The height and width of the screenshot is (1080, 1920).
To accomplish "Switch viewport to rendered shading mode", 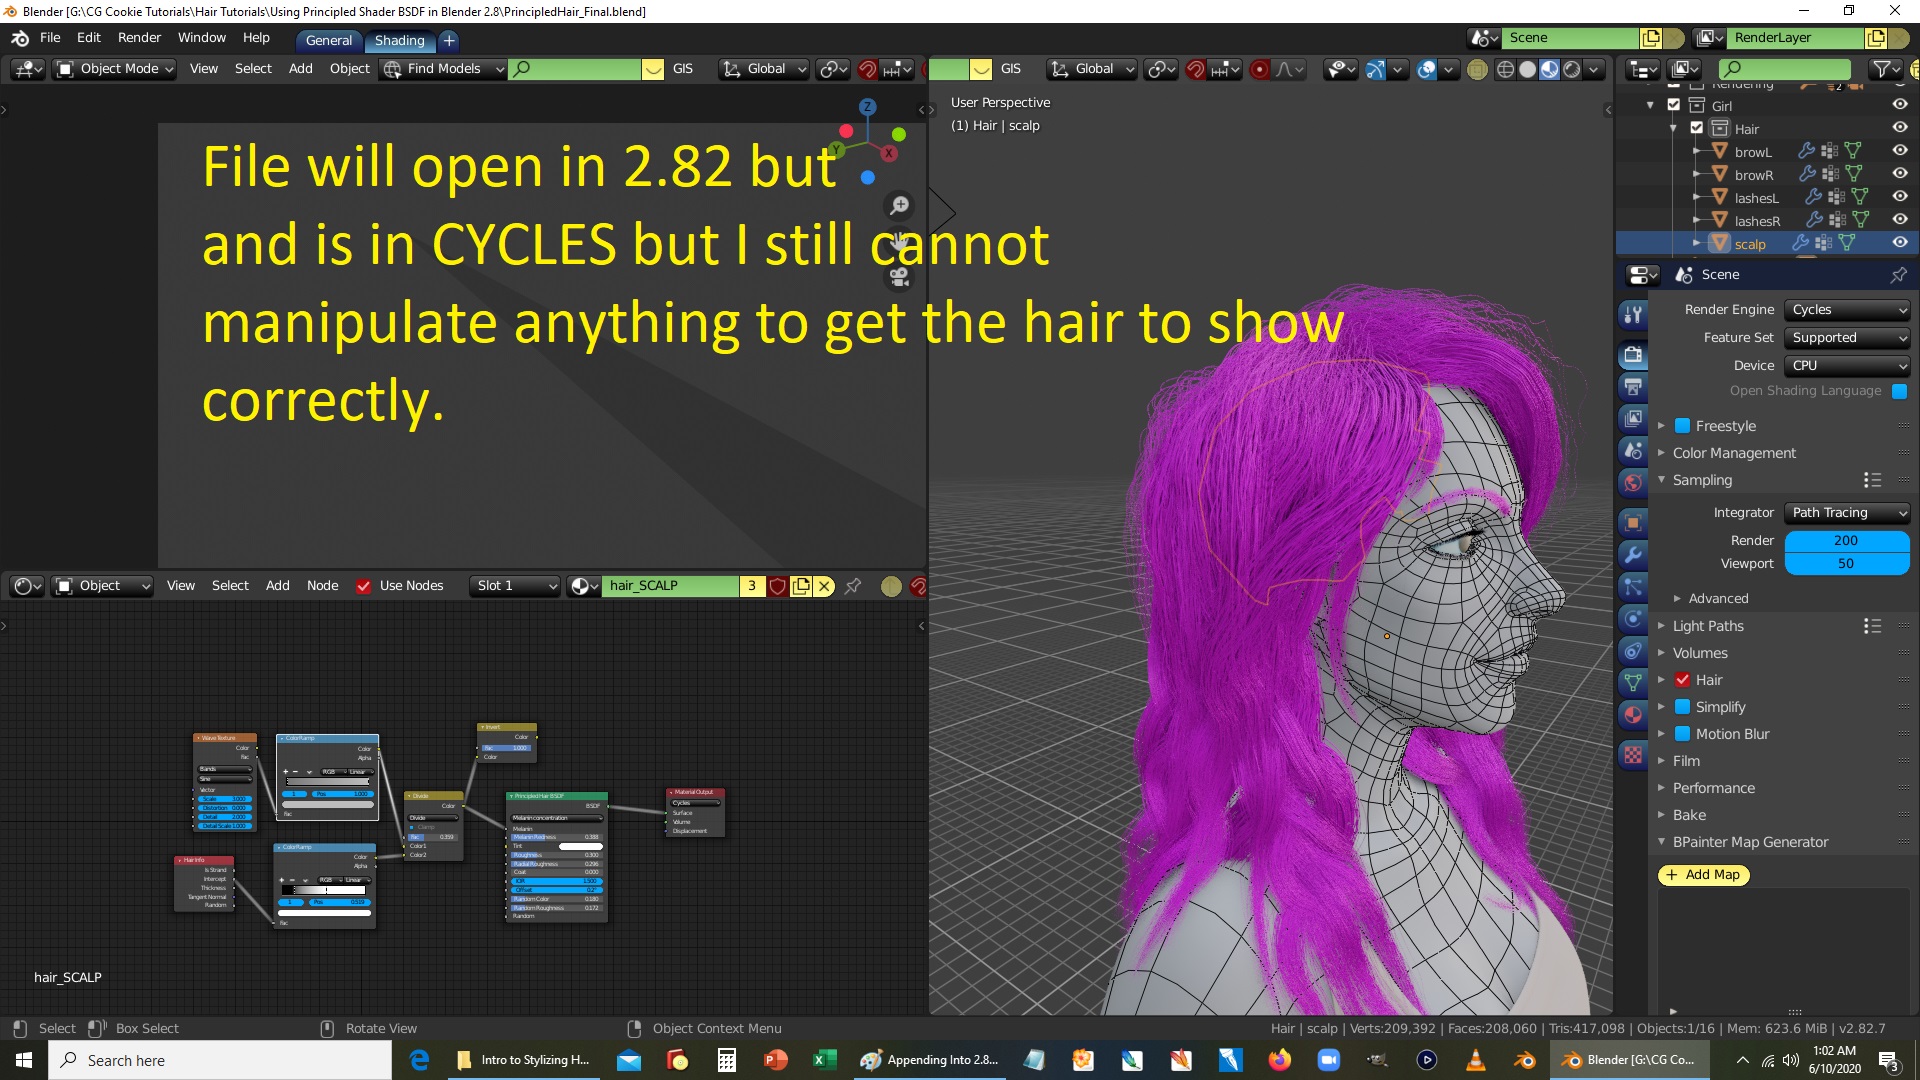I will (x=1572, y=69).
